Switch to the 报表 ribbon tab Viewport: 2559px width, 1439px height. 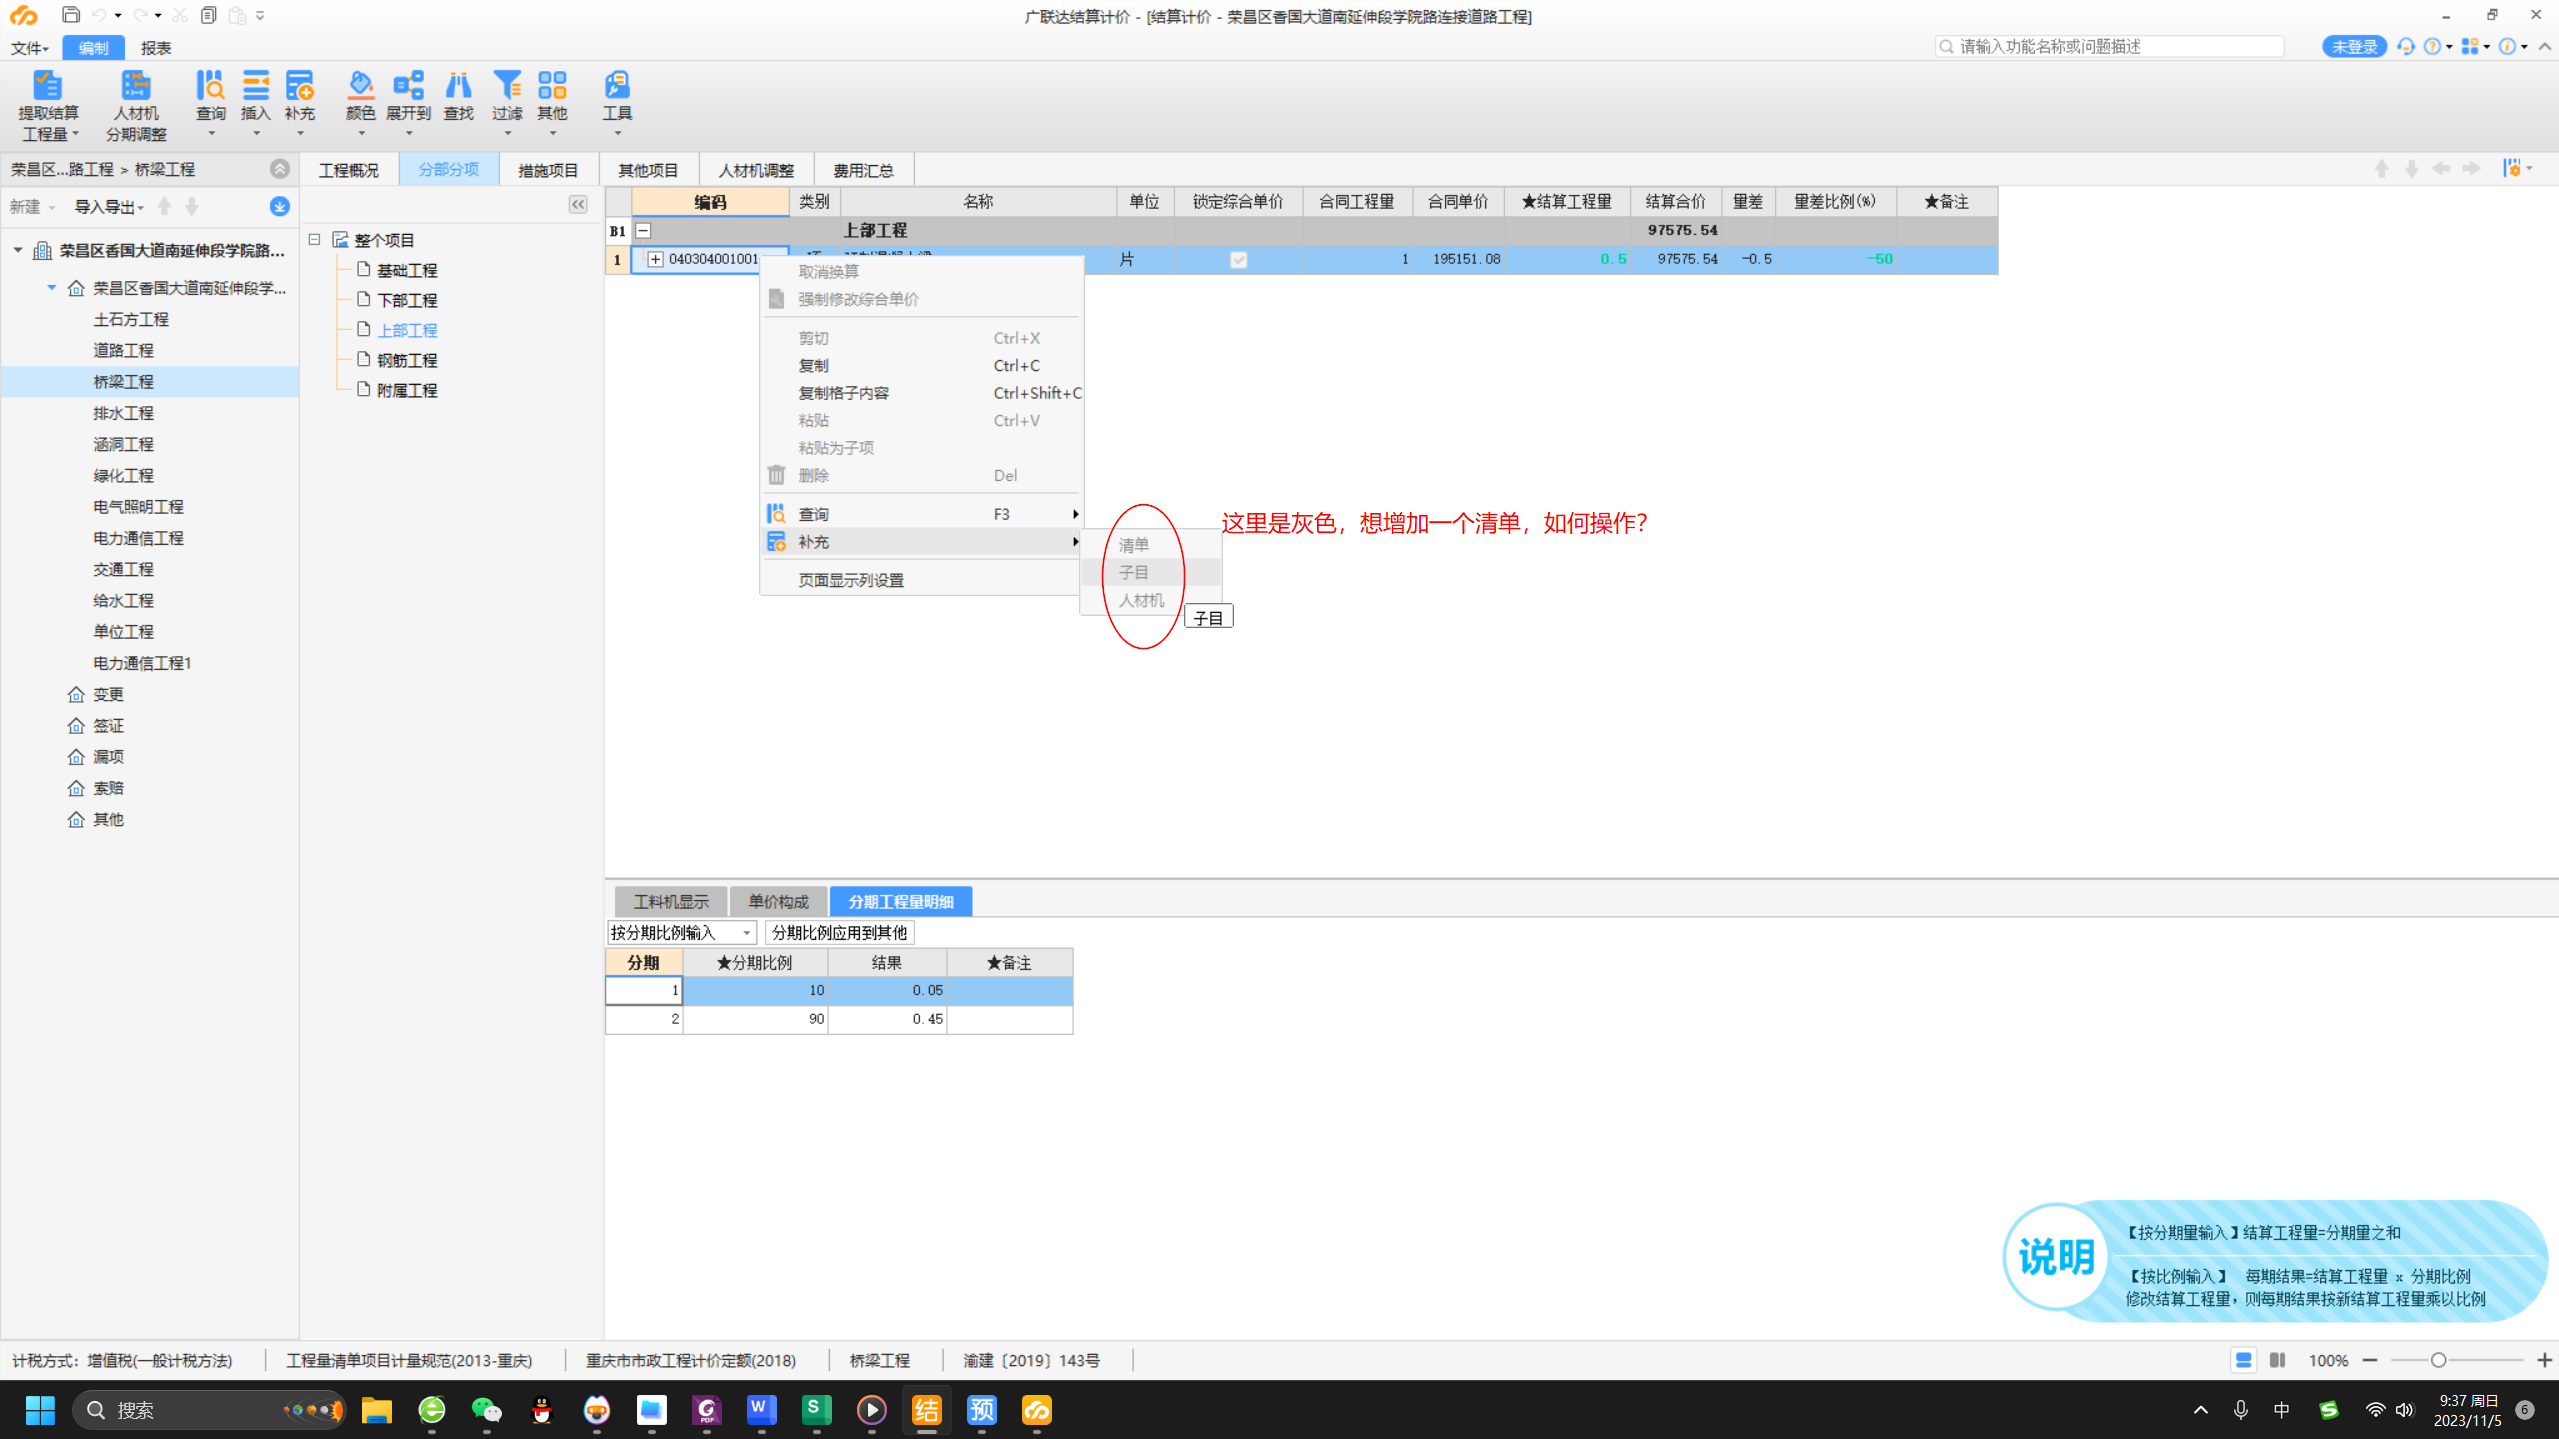pos(156,47)
